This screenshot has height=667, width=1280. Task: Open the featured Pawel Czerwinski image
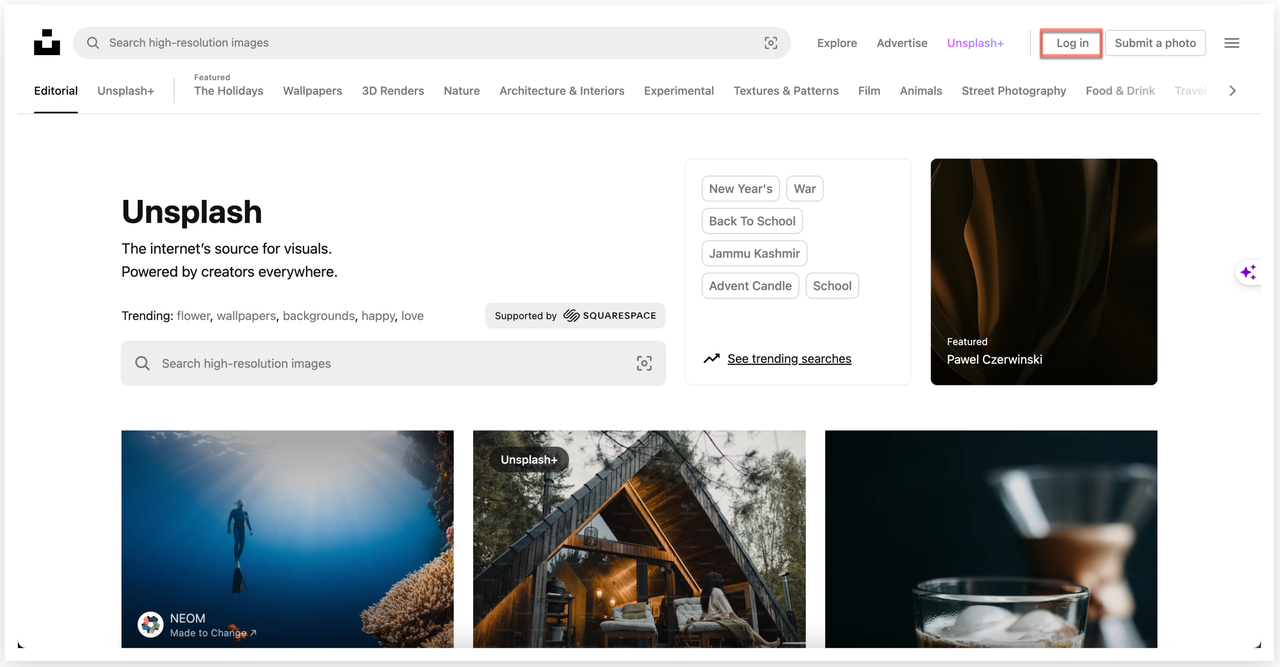tap(1044, 272)
